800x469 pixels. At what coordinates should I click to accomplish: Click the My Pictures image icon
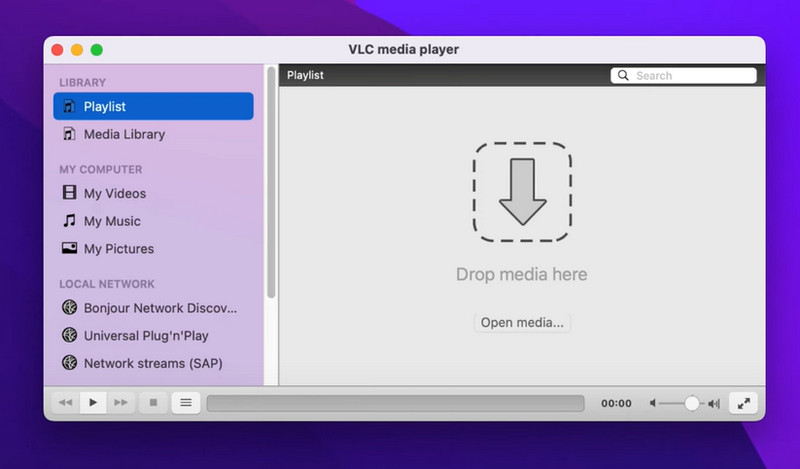[x=69, y=248]
